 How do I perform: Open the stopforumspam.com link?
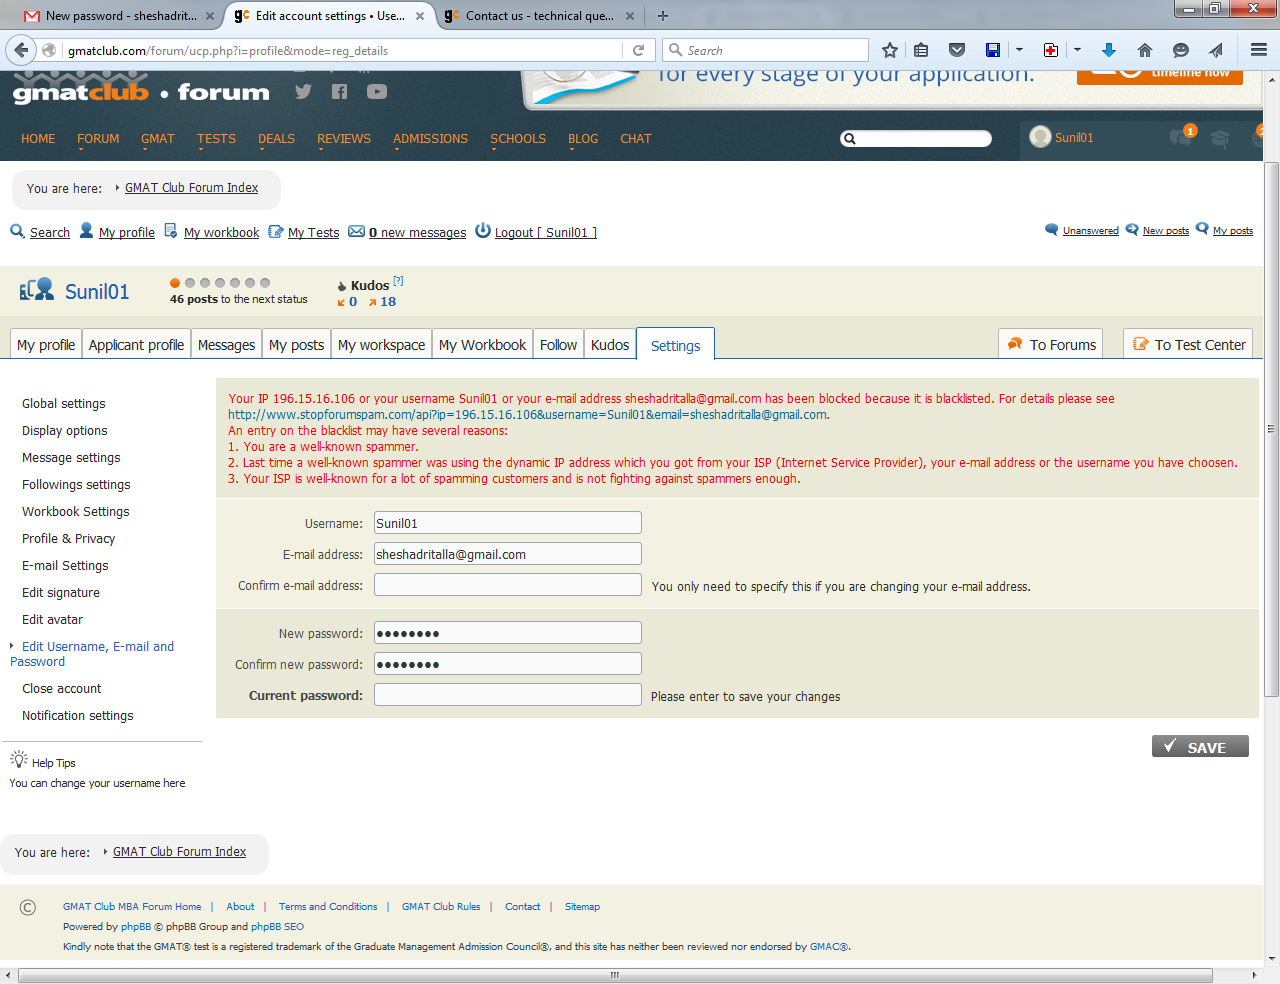click(x=528, y=415)
